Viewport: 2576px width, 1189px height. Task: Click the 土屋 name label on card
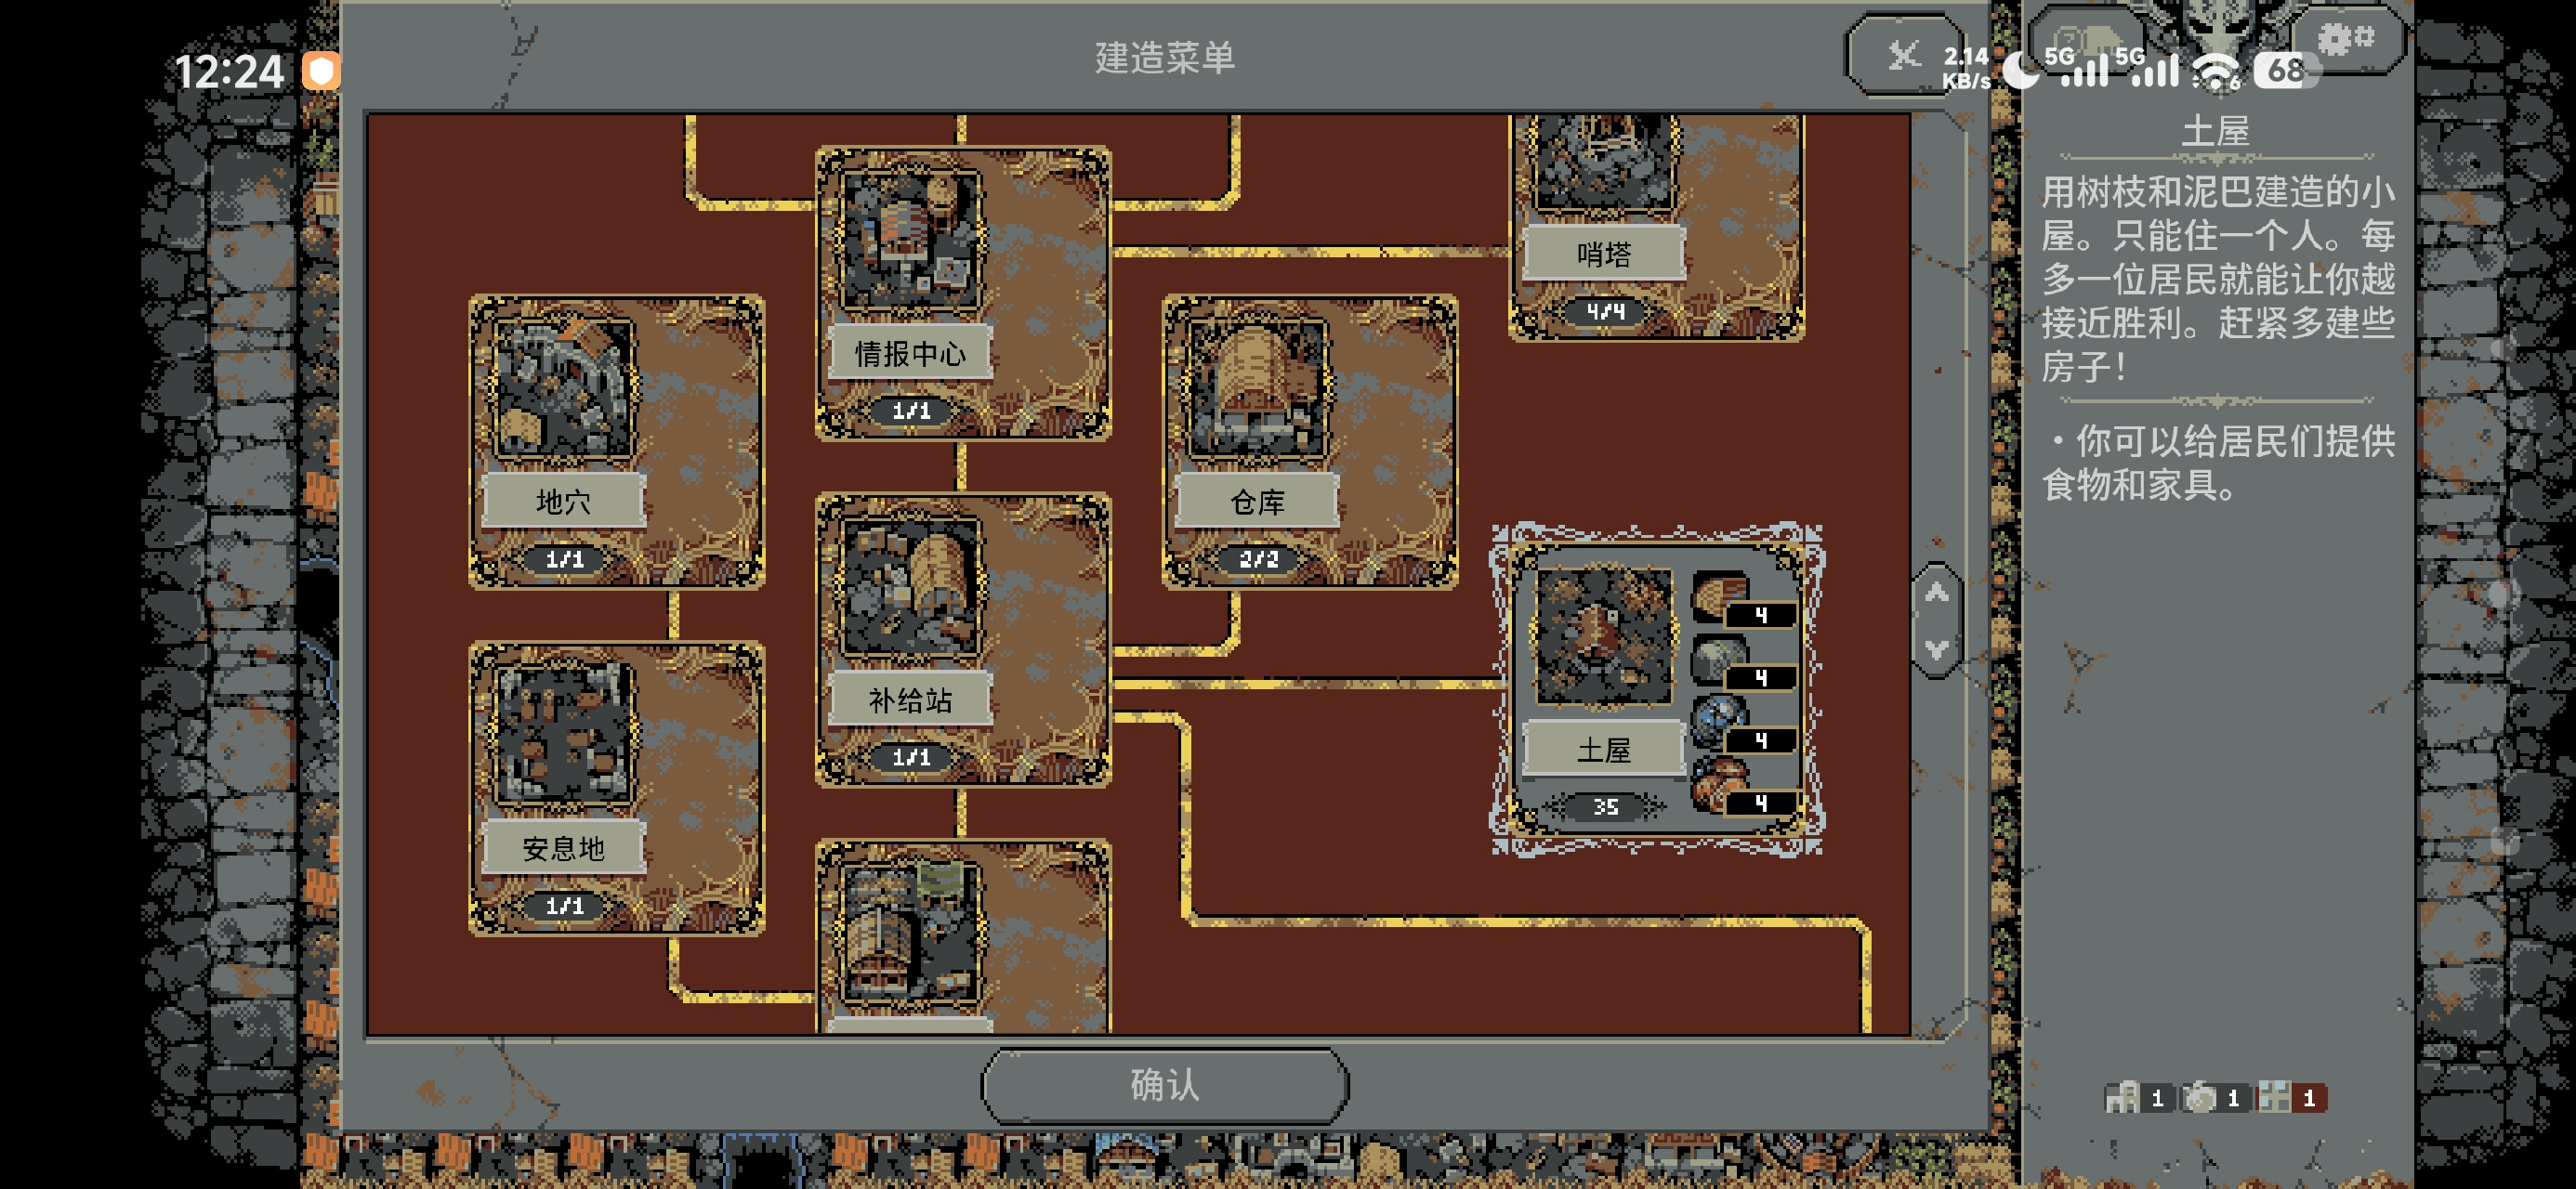click(1604, 750)
